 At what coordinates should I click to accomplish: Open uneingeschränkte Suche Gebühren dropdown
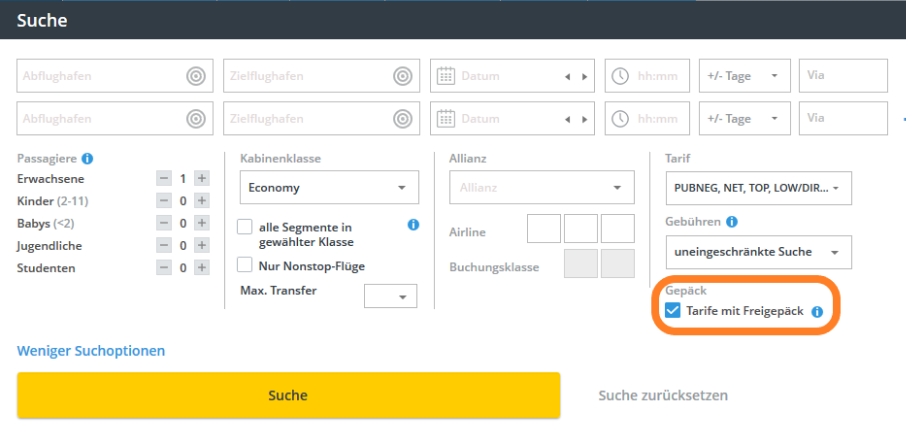(757, 252)
